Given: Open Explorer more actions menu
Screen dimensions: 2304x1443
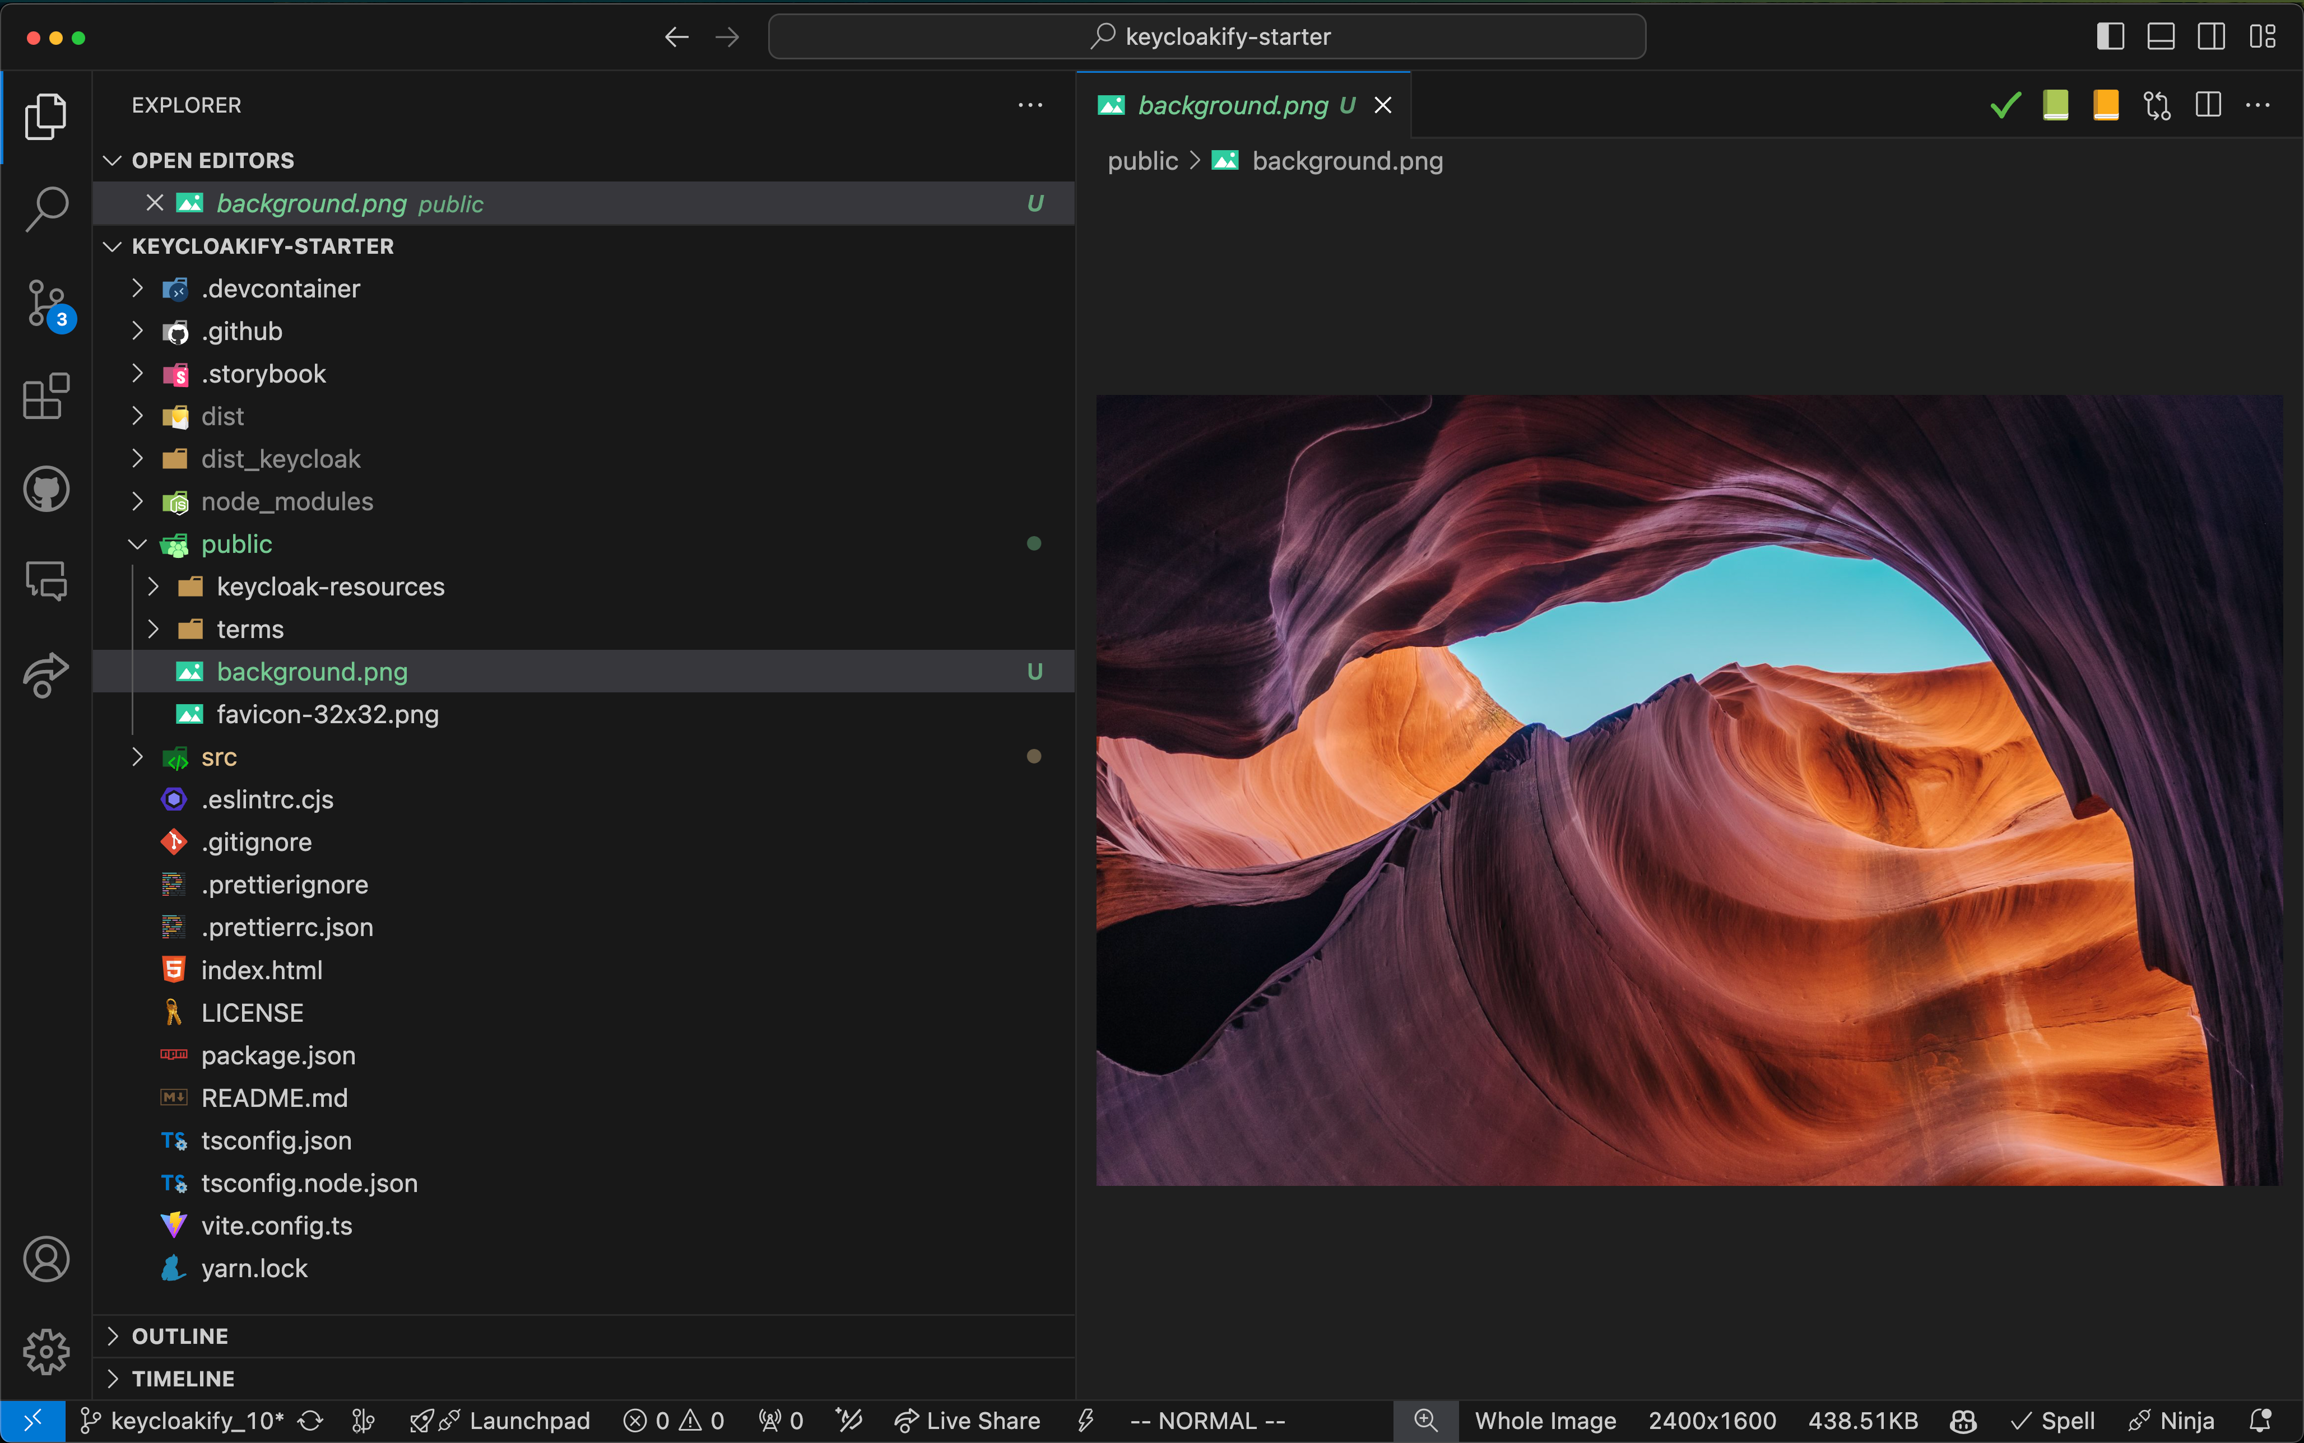Looking at the screenshot, I should (1030, 105).
